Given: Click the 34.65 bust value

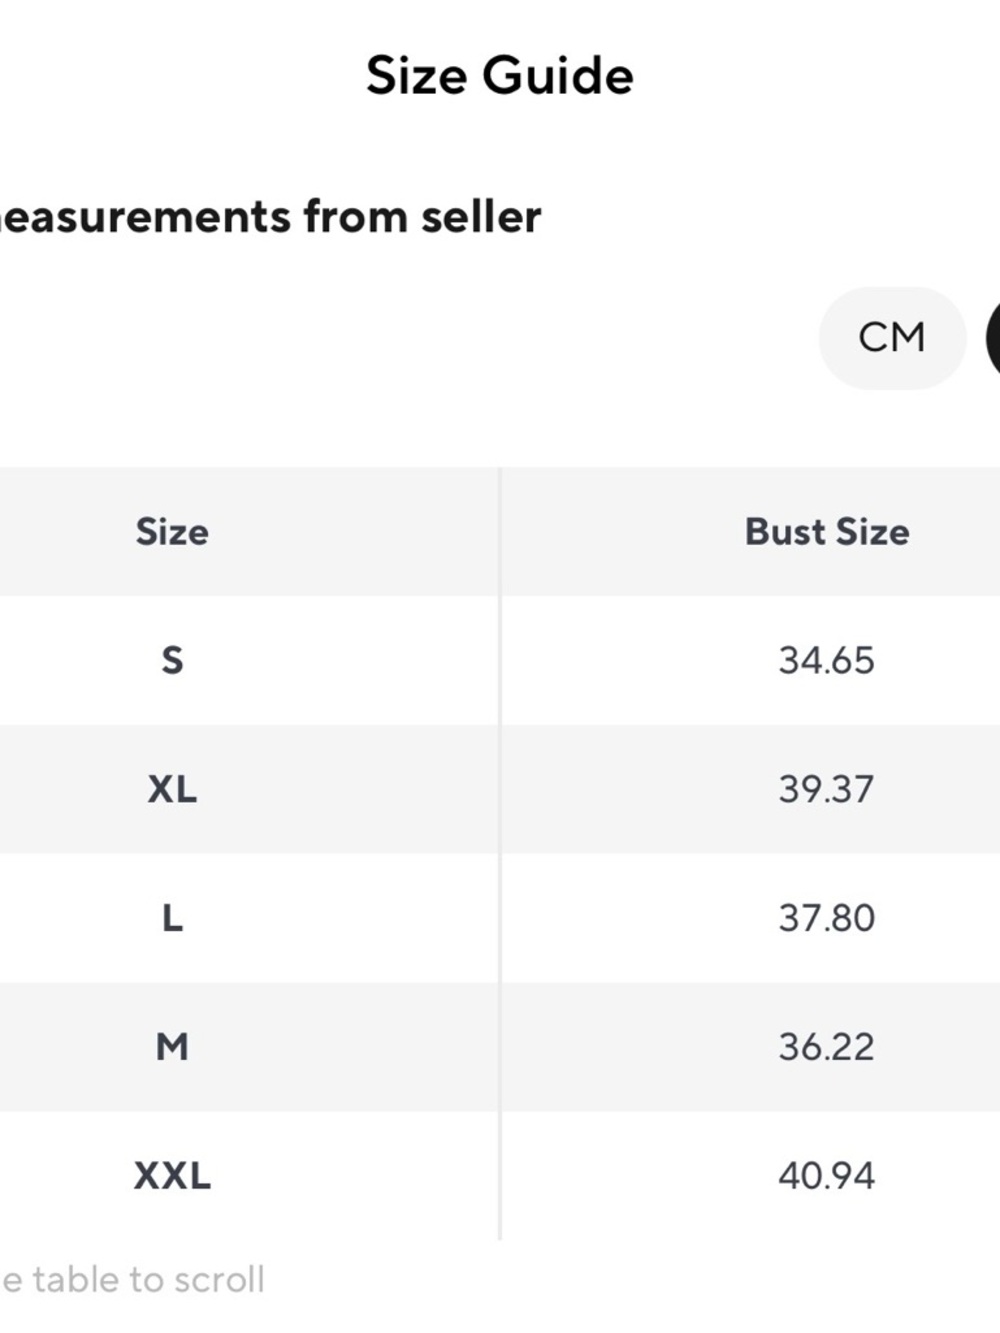Looking at the screenshot, I should pyautogui.click(x=827, y=661).
